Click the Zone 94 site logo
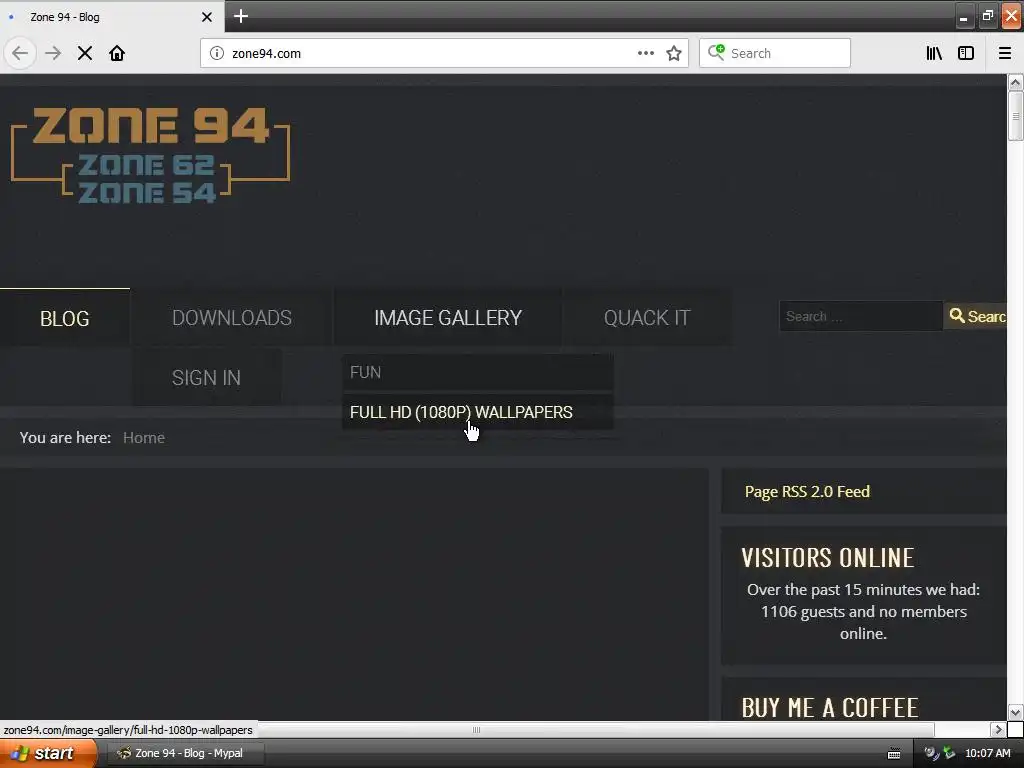This screenshot has width=1024, height=768. pyautogui.click(x=150, y=155)
